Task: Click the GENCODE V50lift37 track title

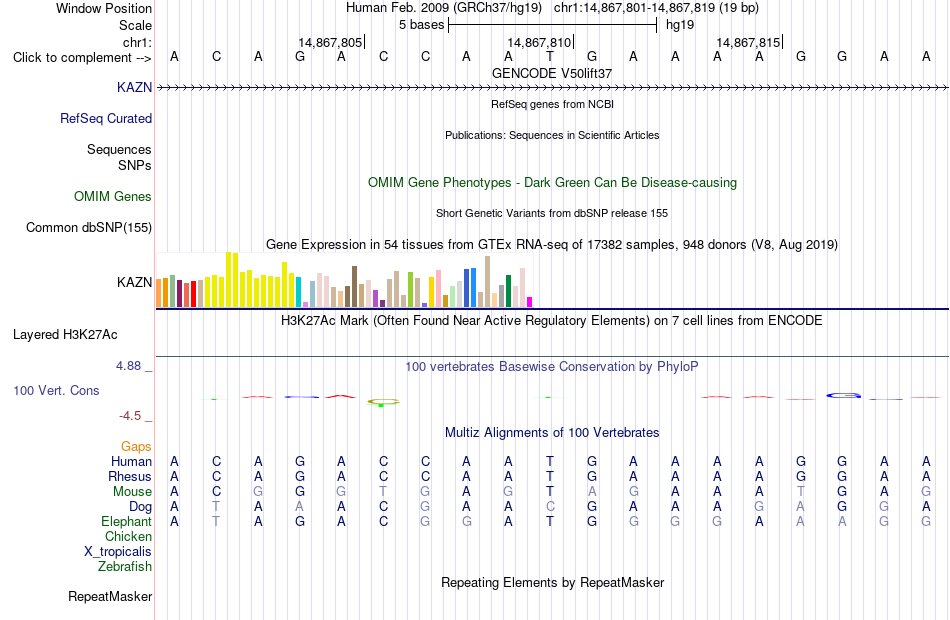Action: tap(552, 73)
